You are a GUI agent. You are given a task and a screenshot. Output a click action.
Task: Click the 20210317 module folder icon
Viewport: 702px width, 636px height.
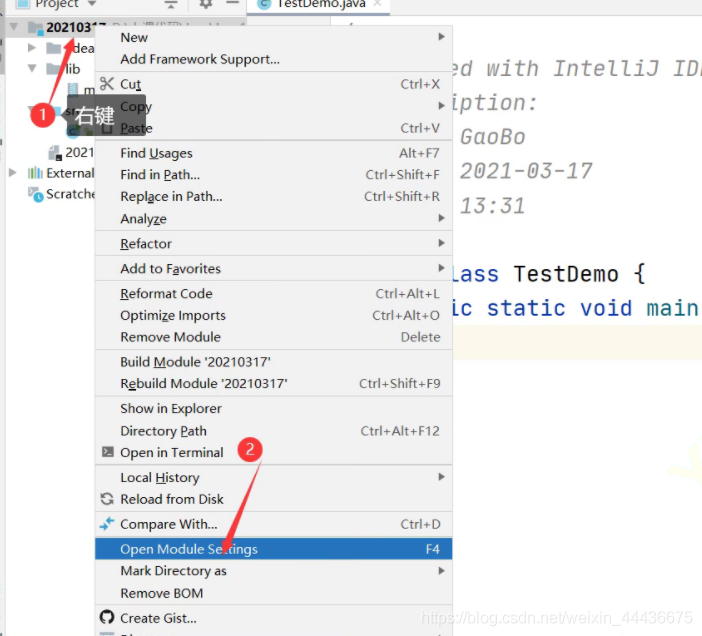coord(36,28)
